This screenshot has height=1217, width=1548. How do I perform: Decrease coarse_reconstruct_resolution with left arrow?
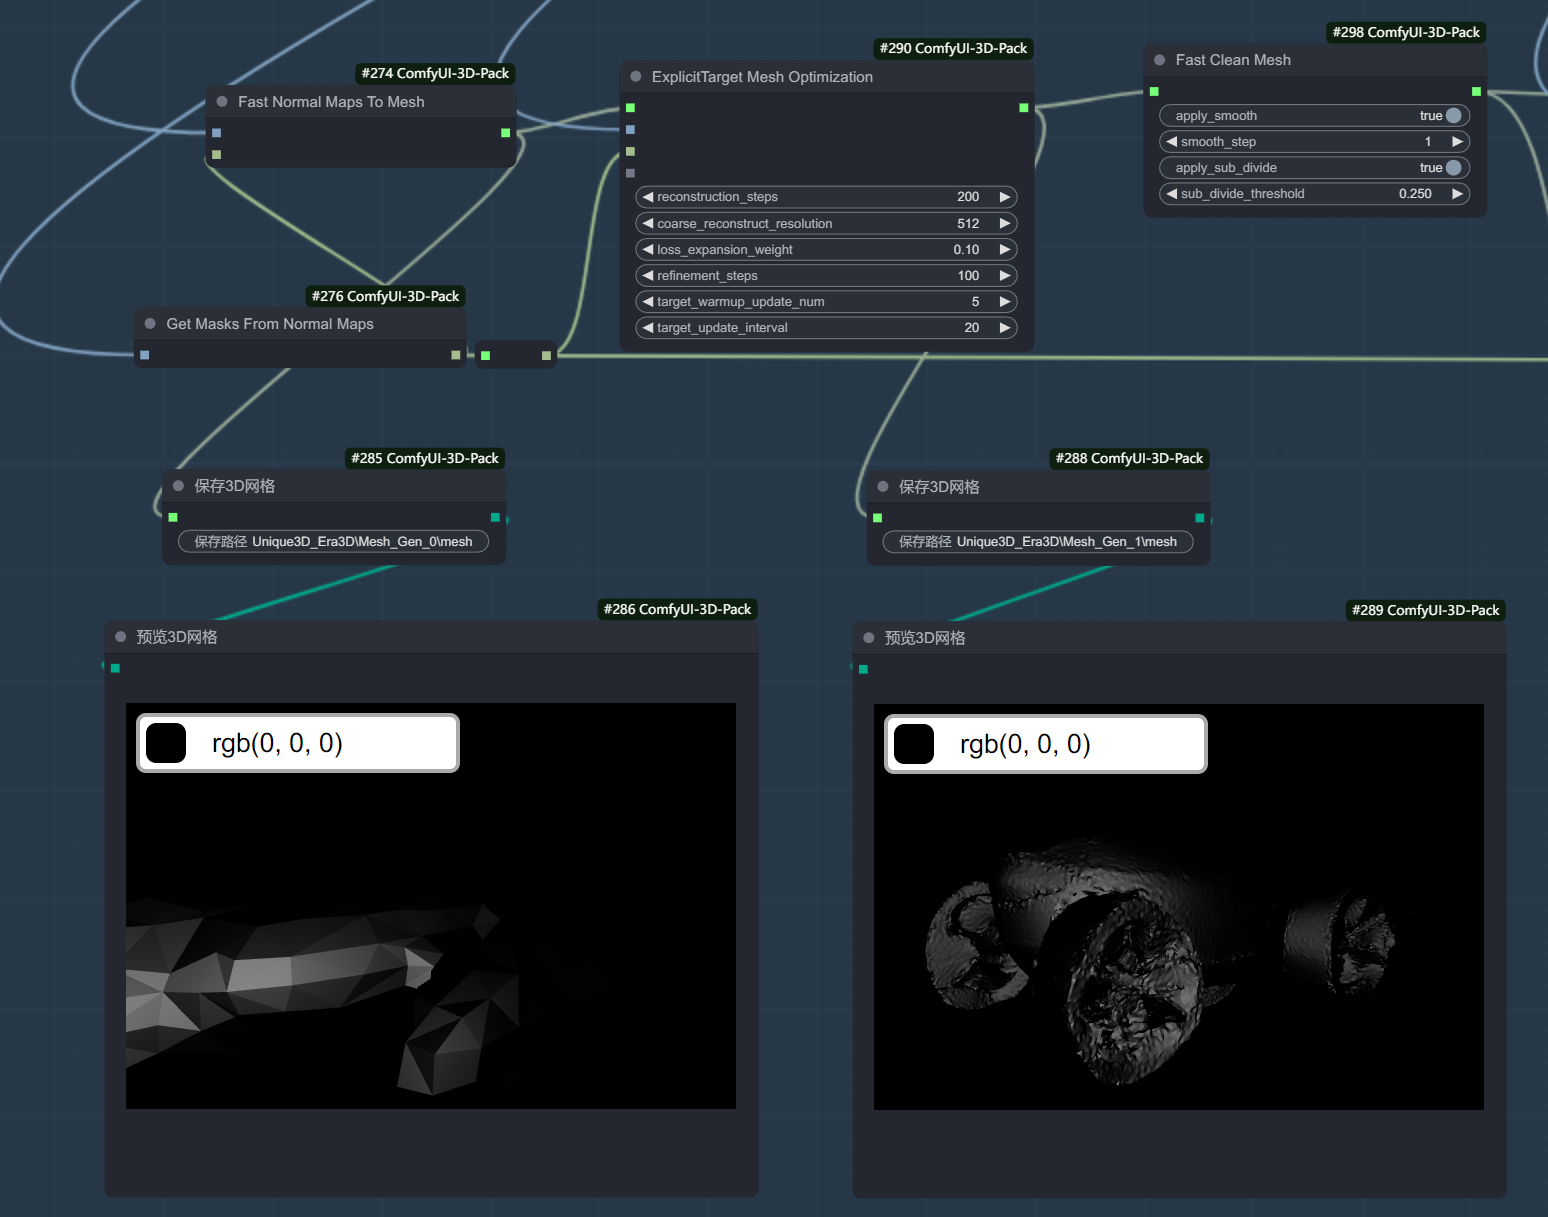pyautogui.click(x=648, y=224)
